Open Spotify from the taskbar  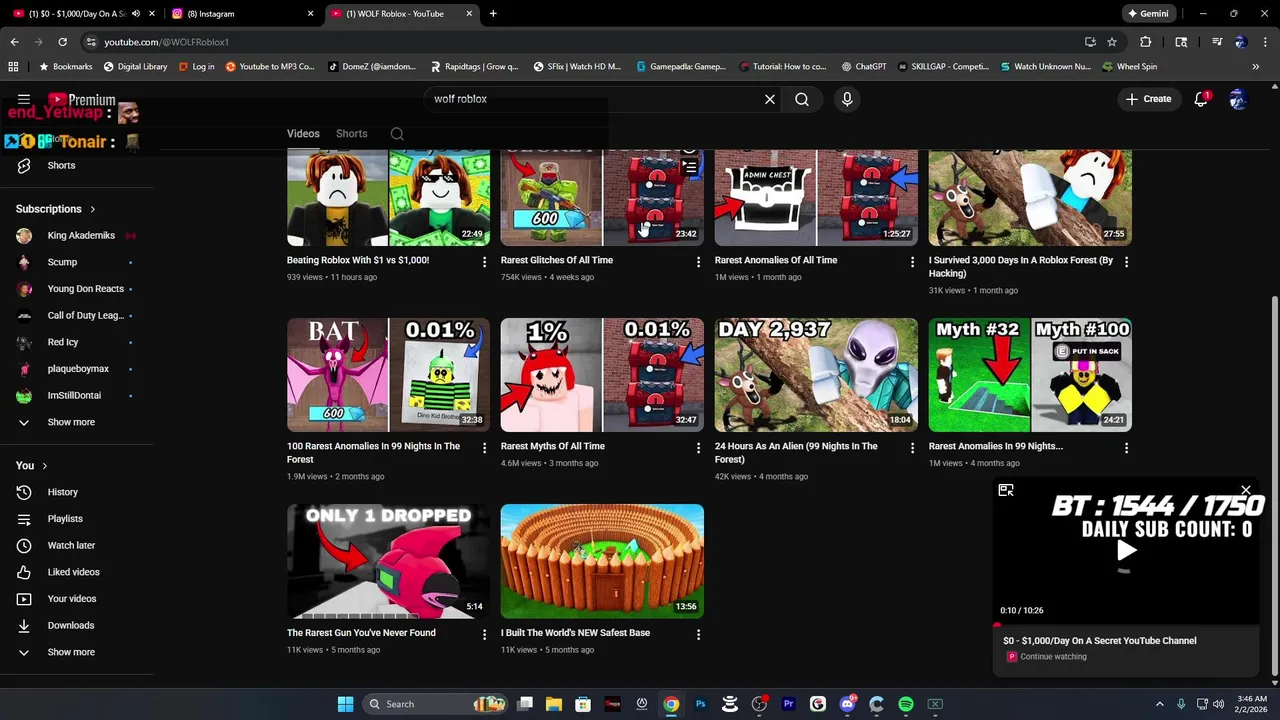coord(906,704)
